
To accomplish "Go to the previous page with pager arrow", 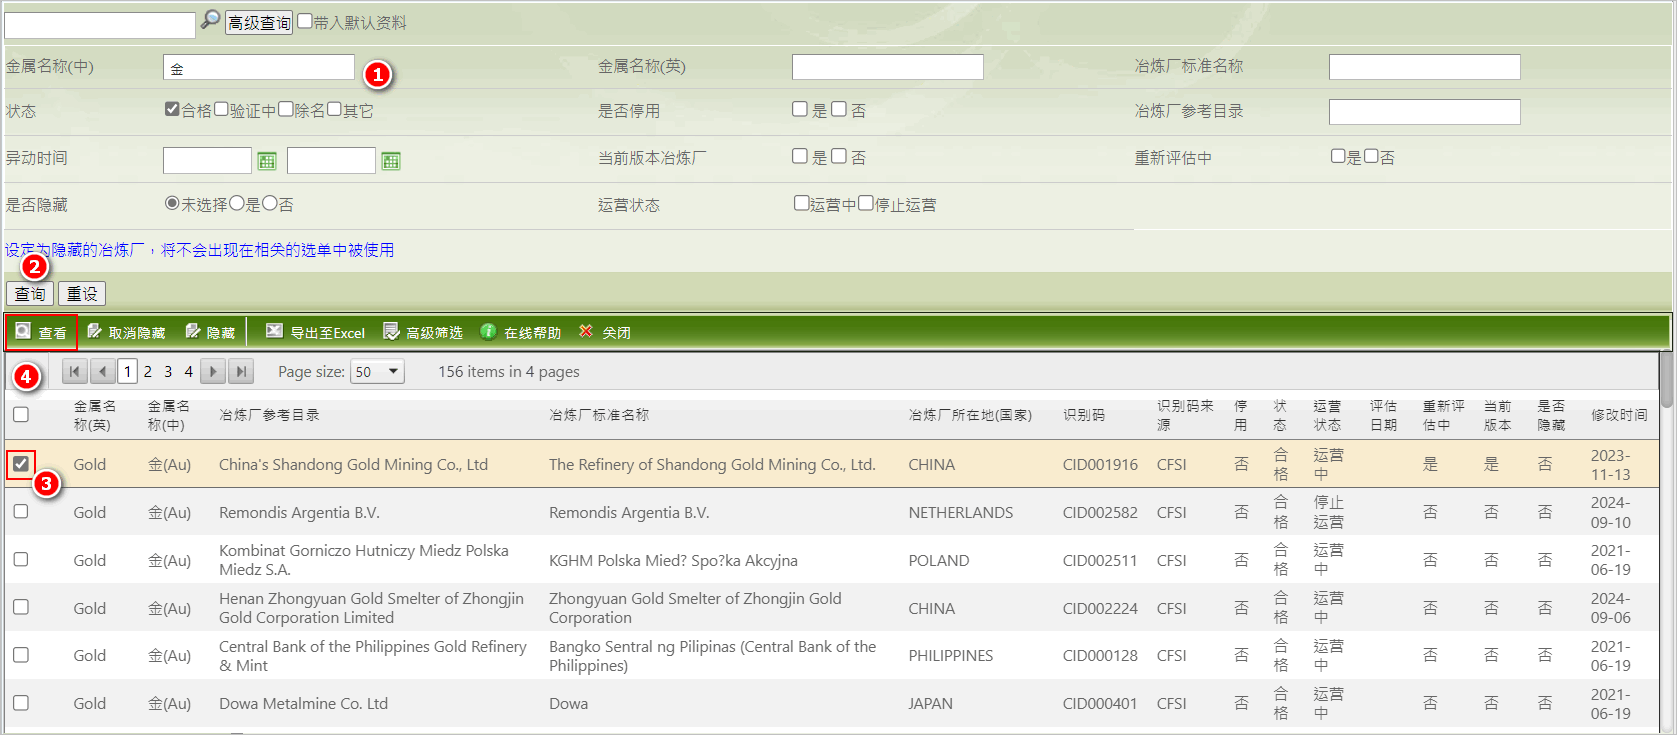I will click(103, 372).
